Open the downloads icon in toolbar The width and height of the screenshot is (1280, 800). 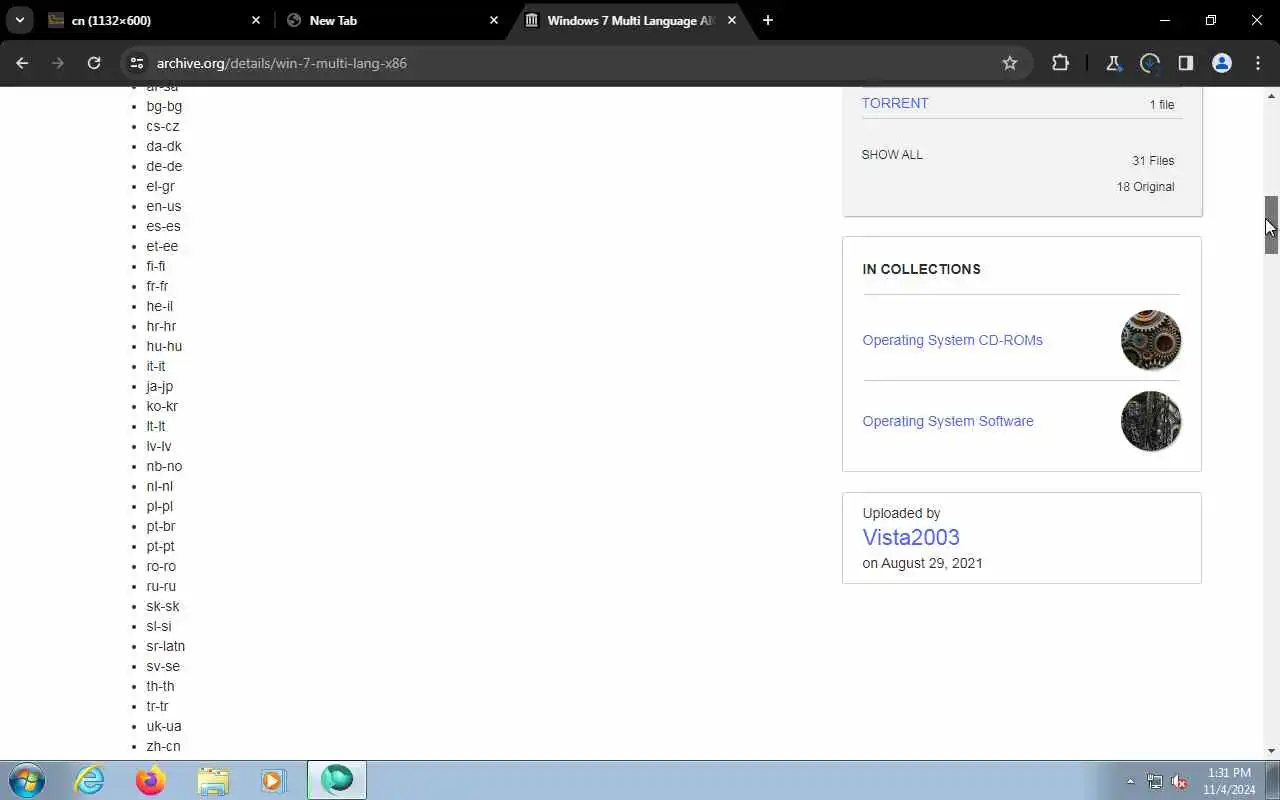click(1149, 63)
